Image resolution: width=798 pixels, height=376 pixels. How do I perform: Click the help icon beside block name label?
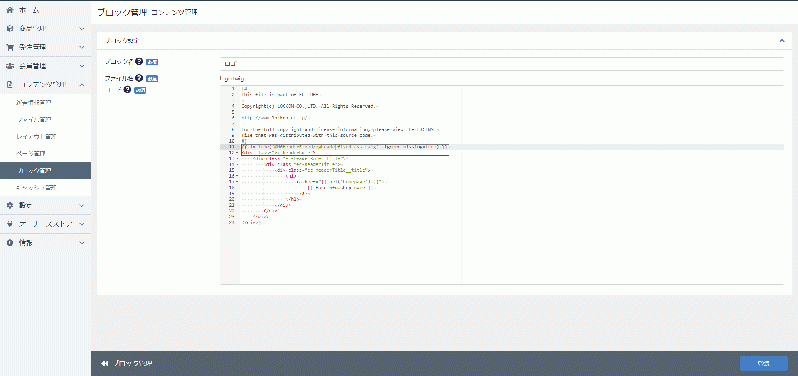click(138, 62)
